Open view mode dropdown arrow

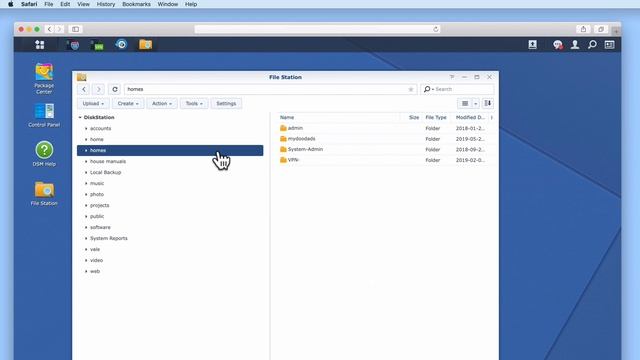pos(476,104)
